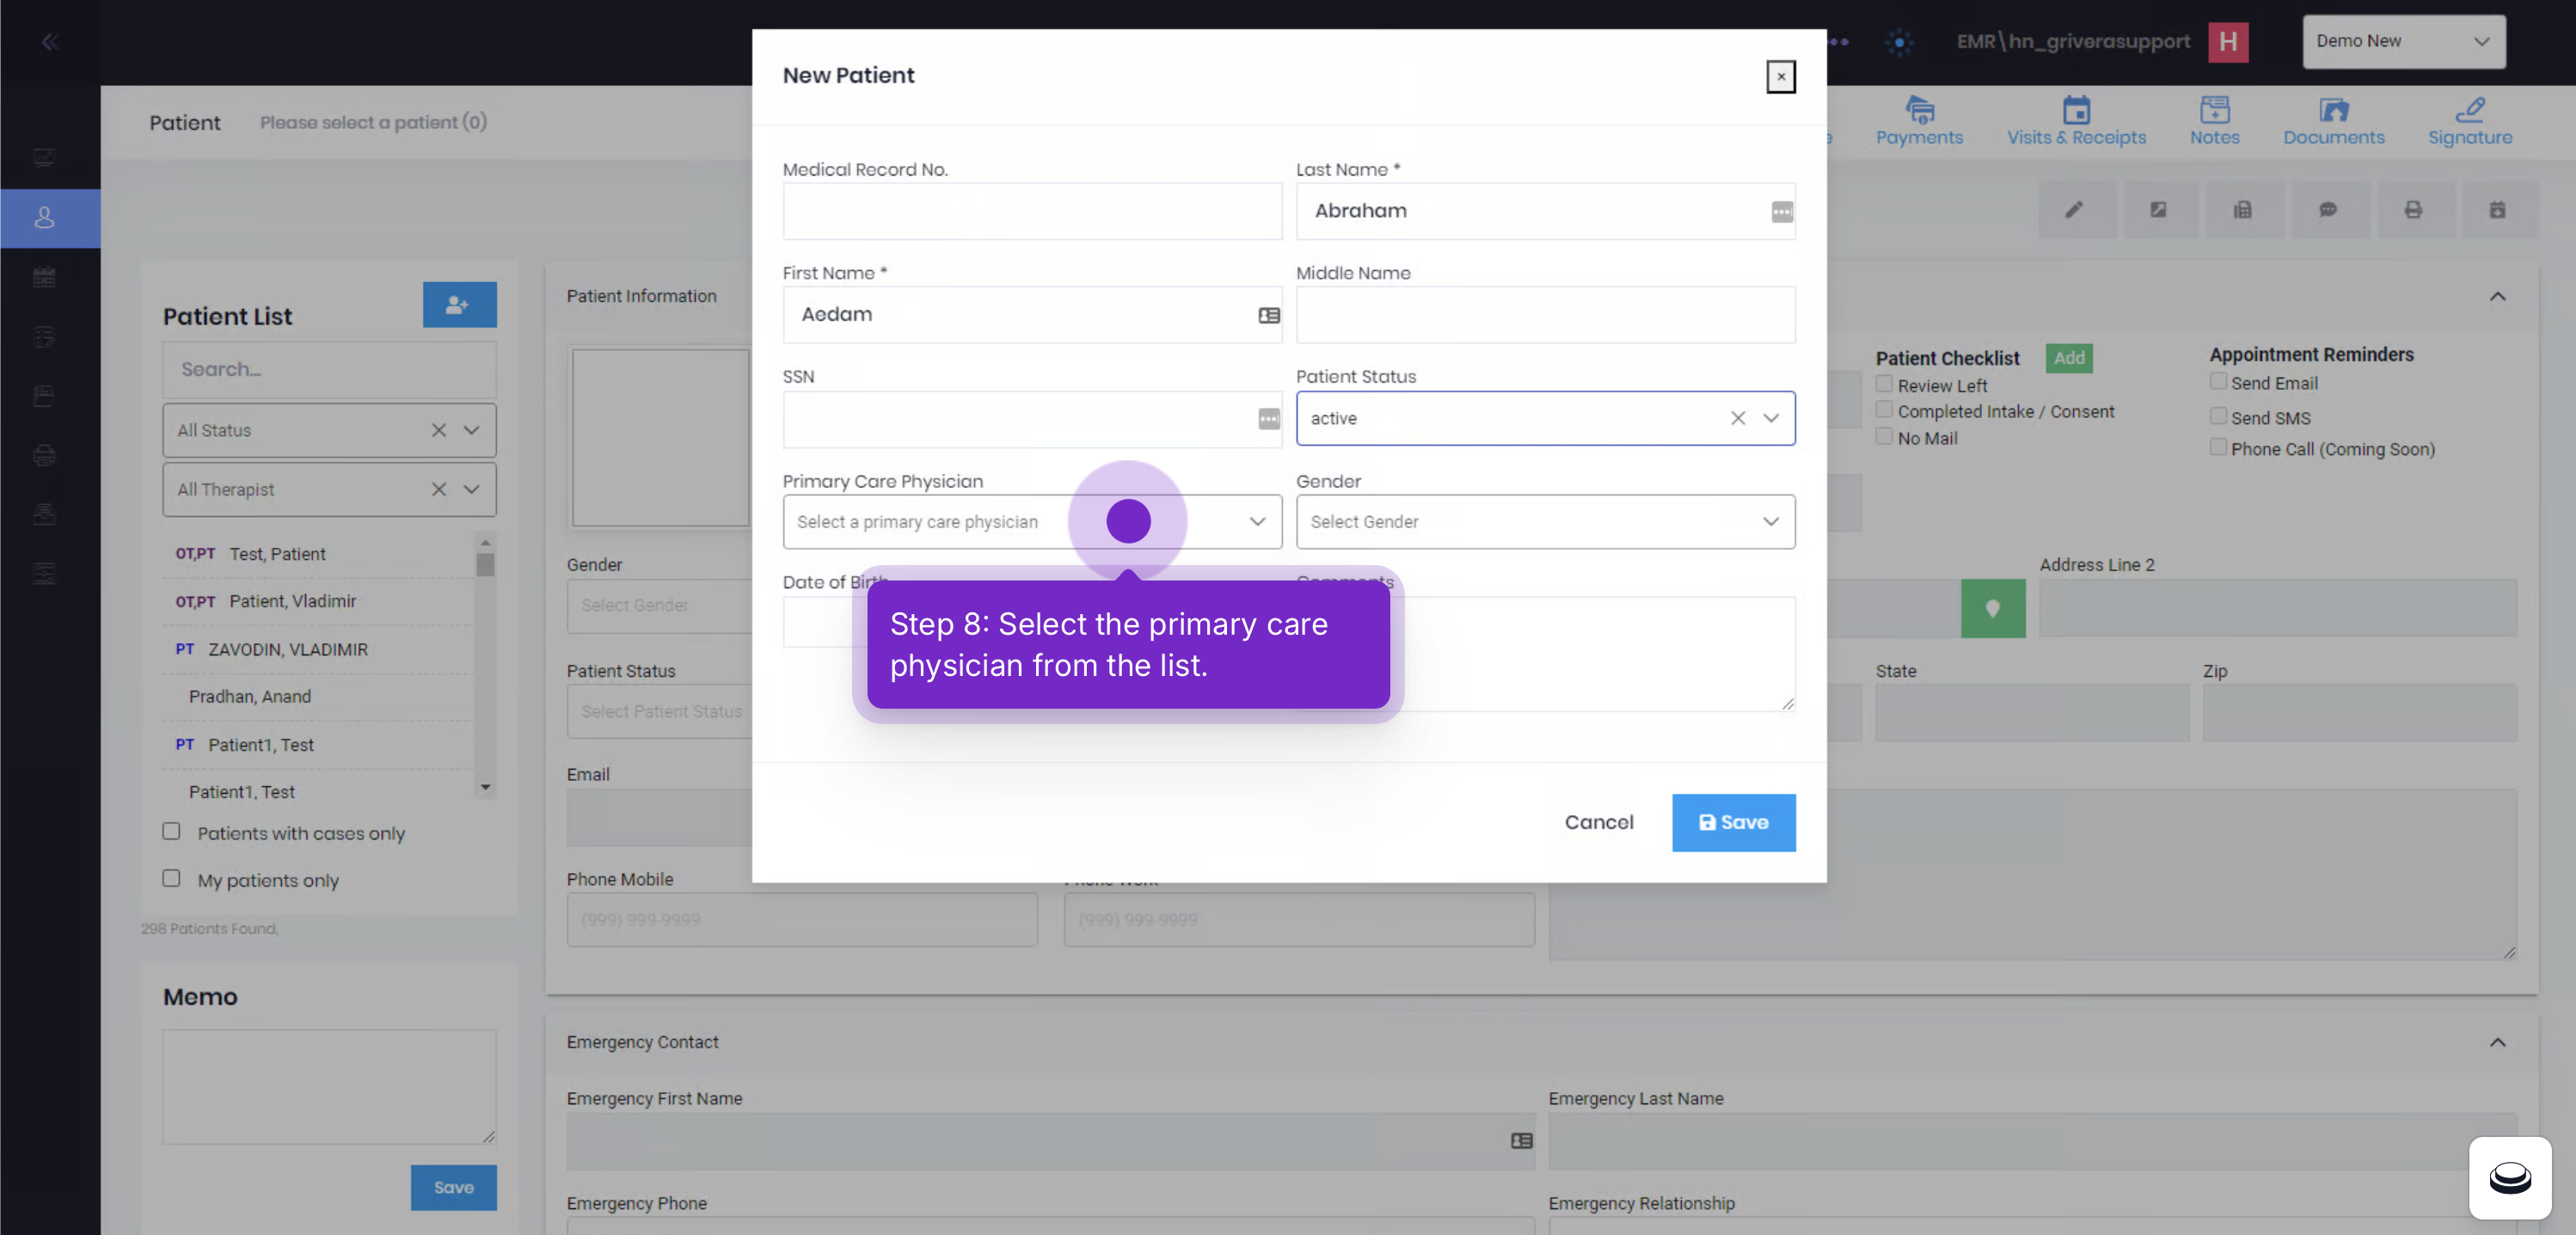
Task: Click the chat bubble toolbar icon
Action: click(2328, 210)
